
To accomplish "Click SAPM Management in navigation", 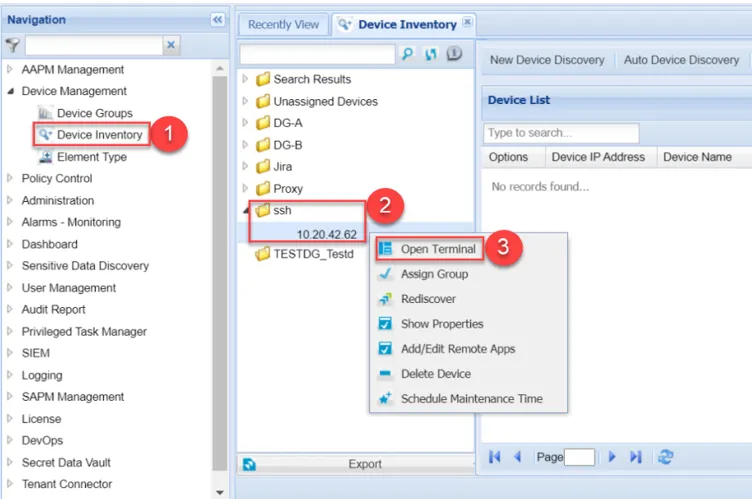I will [73, 397].
